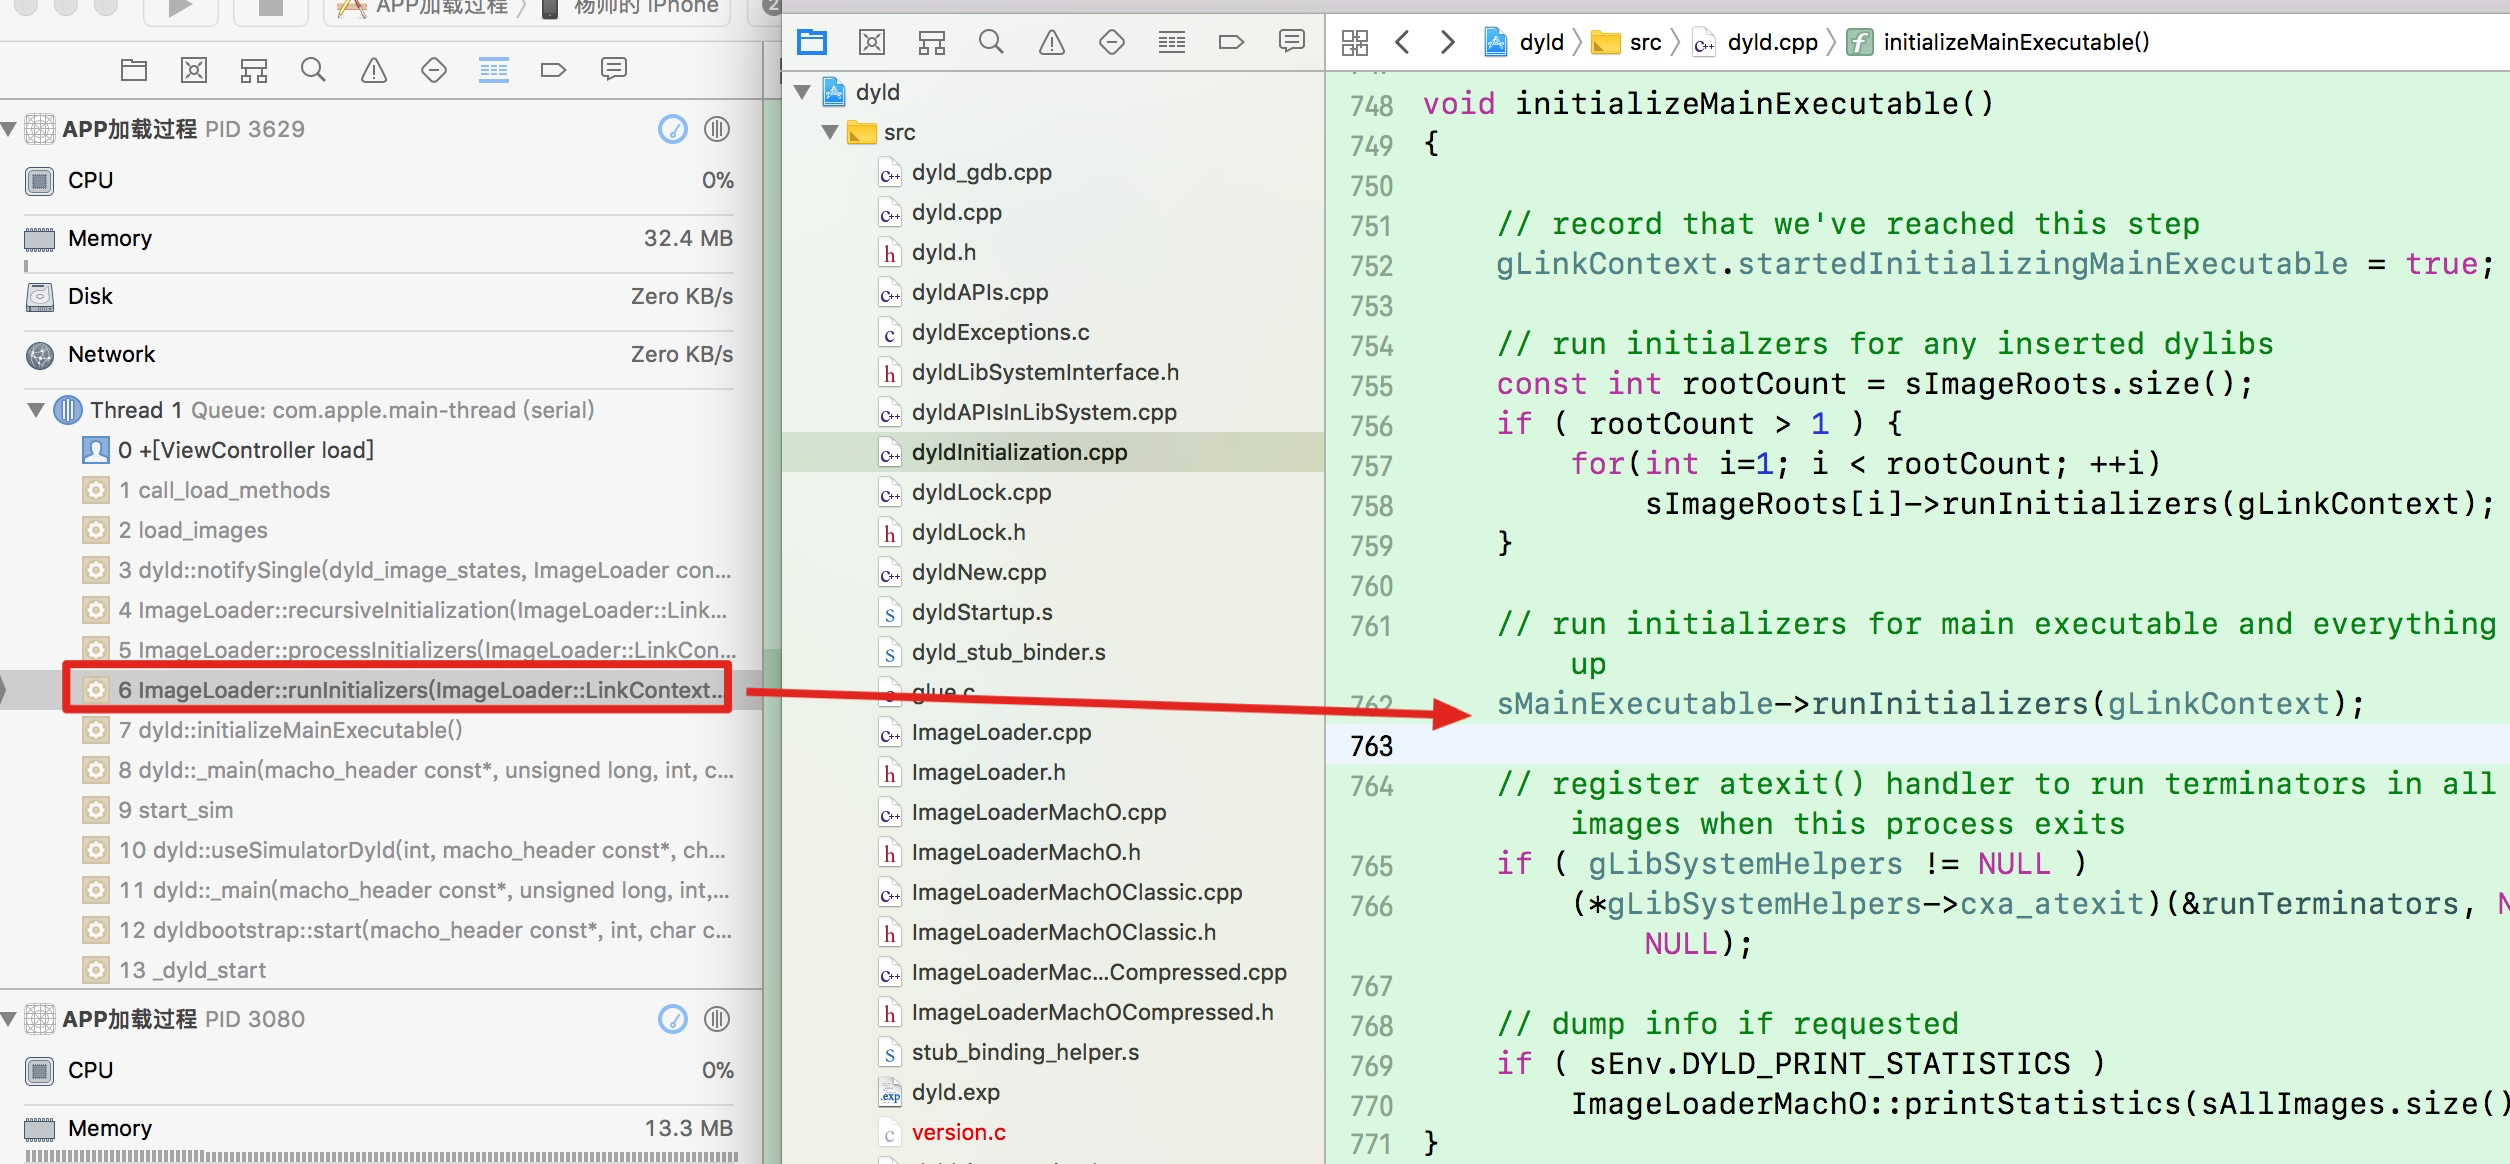The image size is (2510, 1164).
Task: Collapse the dyld project root
Action: pos(801,92)
